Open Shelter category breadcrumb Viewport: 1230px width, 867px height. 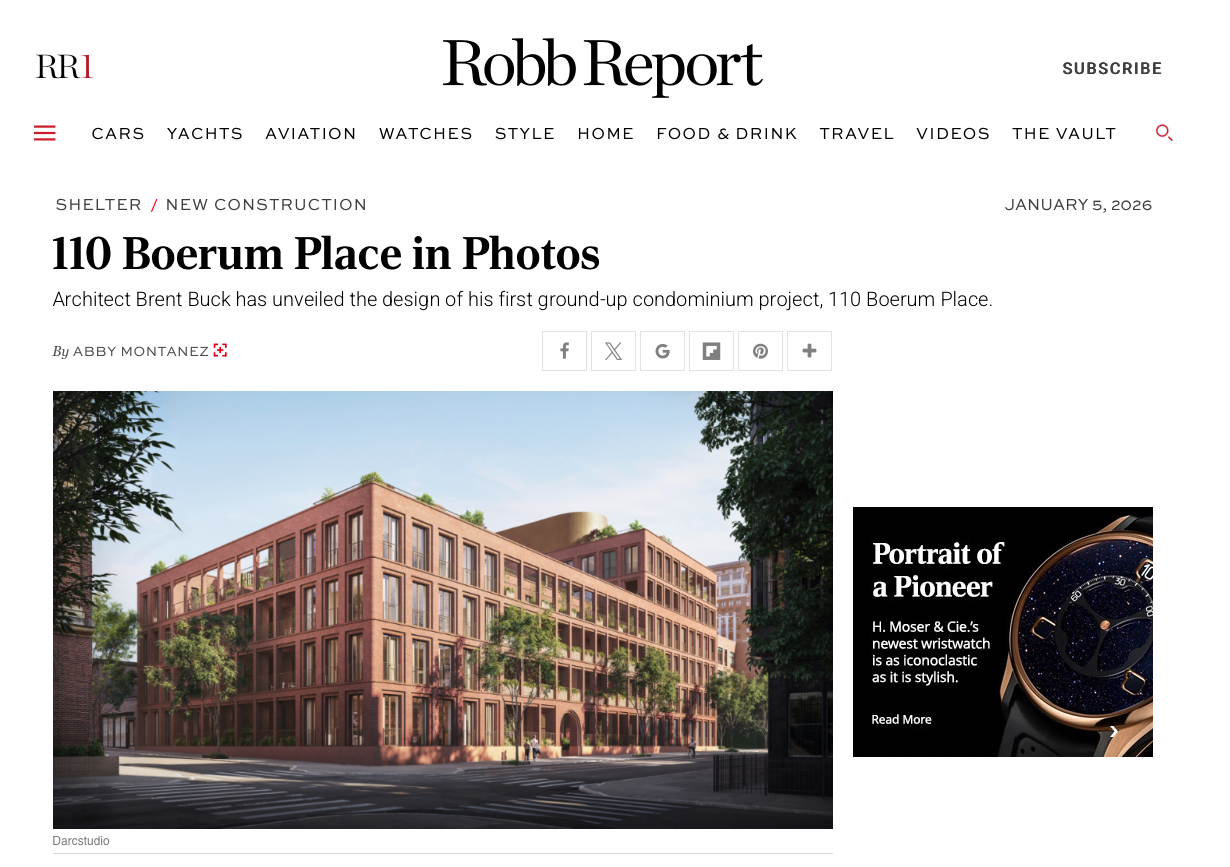(x=98, y=204)
